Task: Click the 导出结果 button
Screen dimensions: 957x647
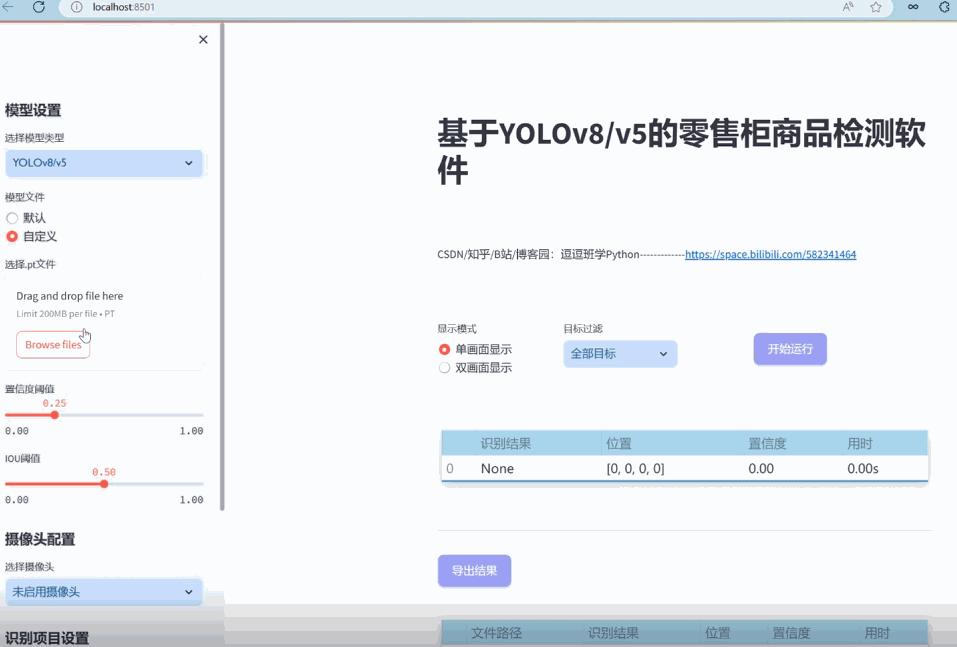Action: point(474,570)
